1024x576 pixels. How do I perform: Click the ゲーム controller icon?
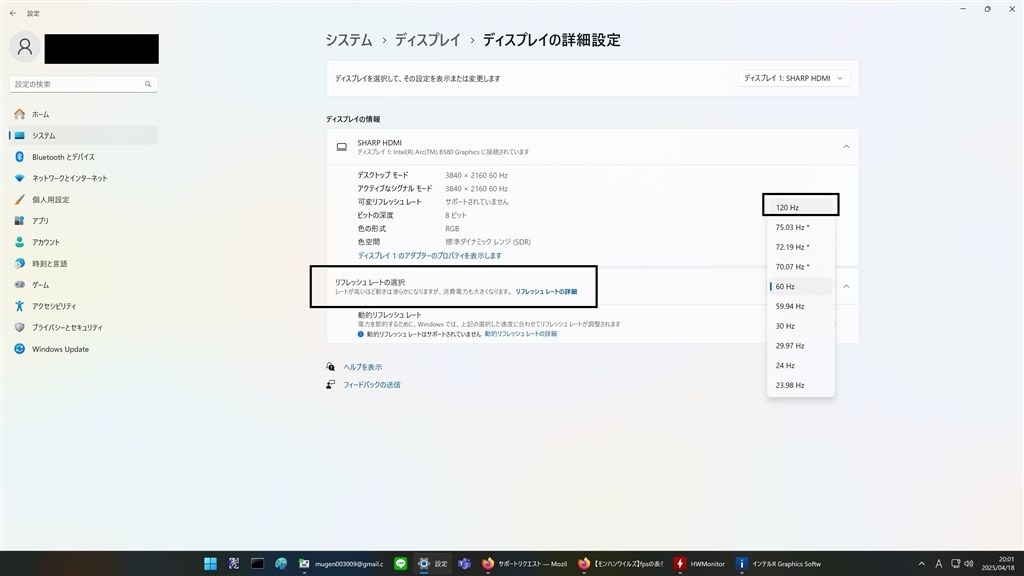(x=20, y=285)
